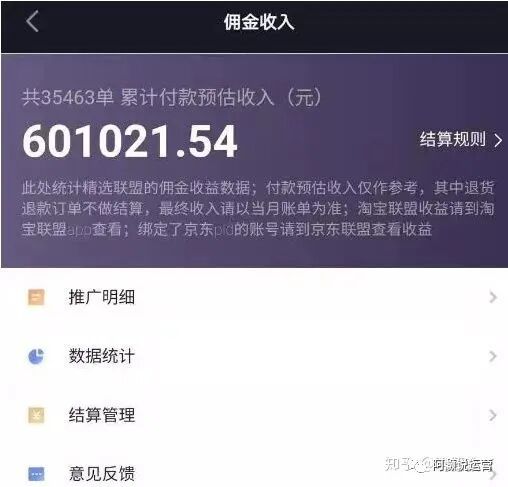Click the blue pie chart 数据统计 icon
This screenshot has height=487, width=508.
tap(36, 356)
